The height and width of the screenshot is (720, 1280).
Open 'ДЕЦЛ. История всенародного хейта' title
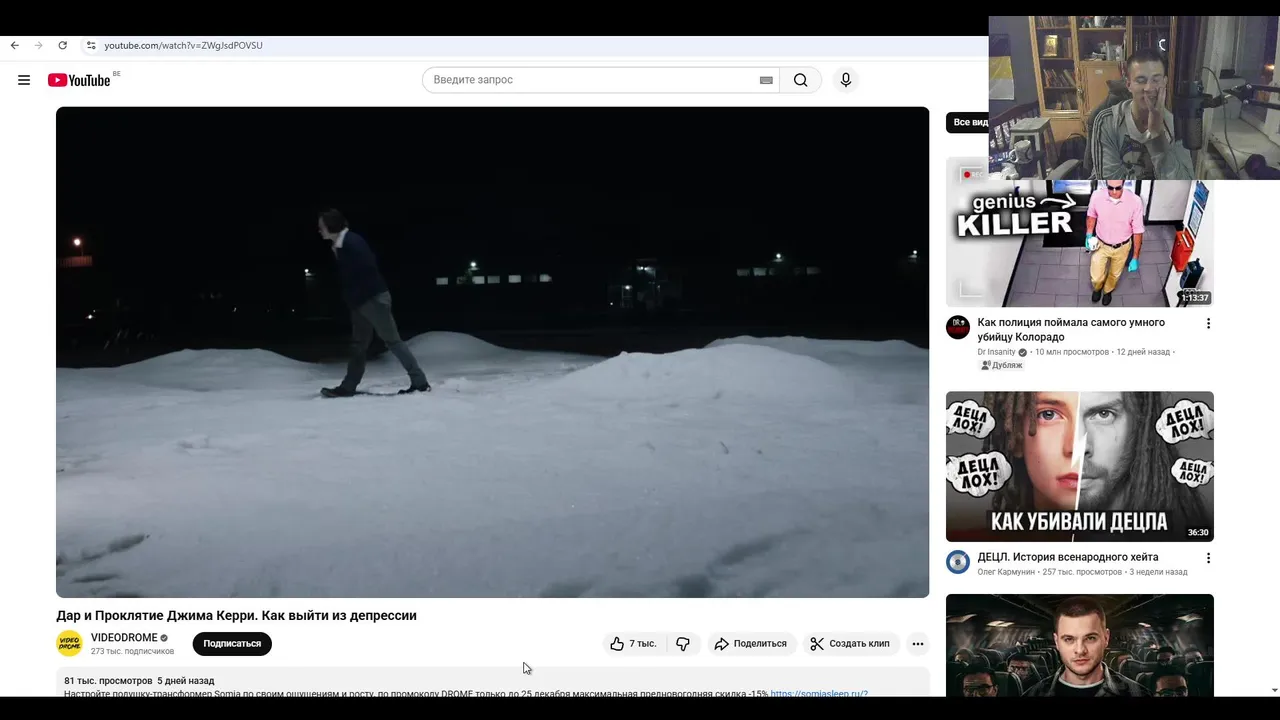point(1068,557)
